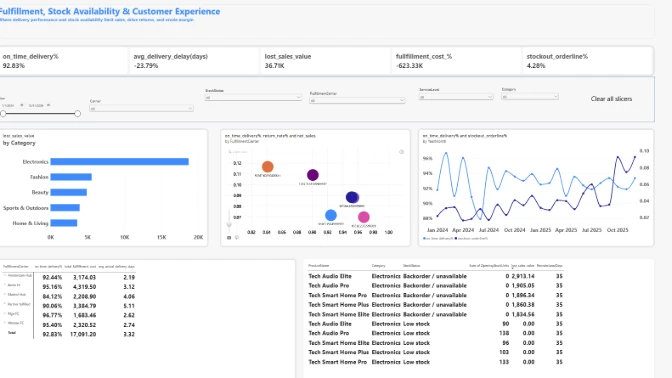Click the 1,905.05 lost sales value

coord(523,286)
